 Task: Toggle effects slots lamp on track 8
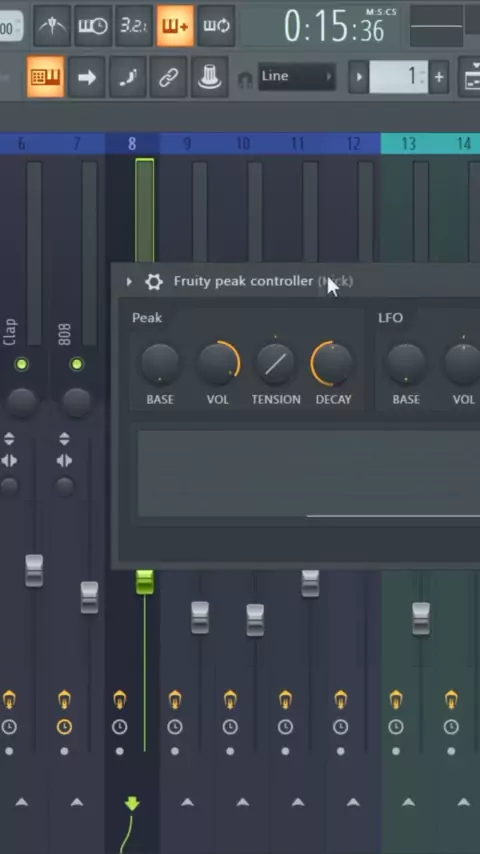tap(120, 699)
